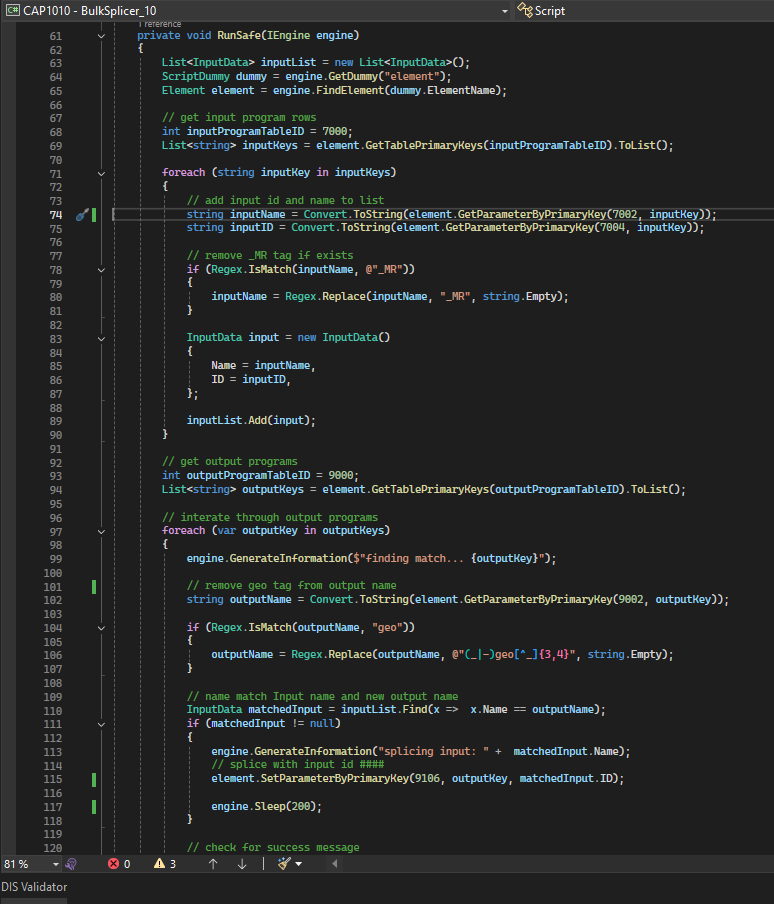Open the DIS Validator tab

[35, 886]
